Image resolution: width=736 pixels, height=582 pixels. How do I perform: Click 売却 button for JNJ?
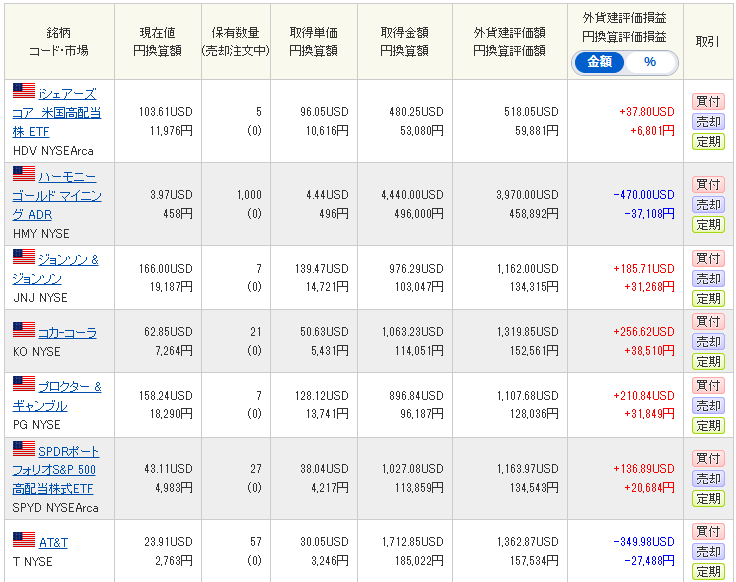[x=708, y=278]
